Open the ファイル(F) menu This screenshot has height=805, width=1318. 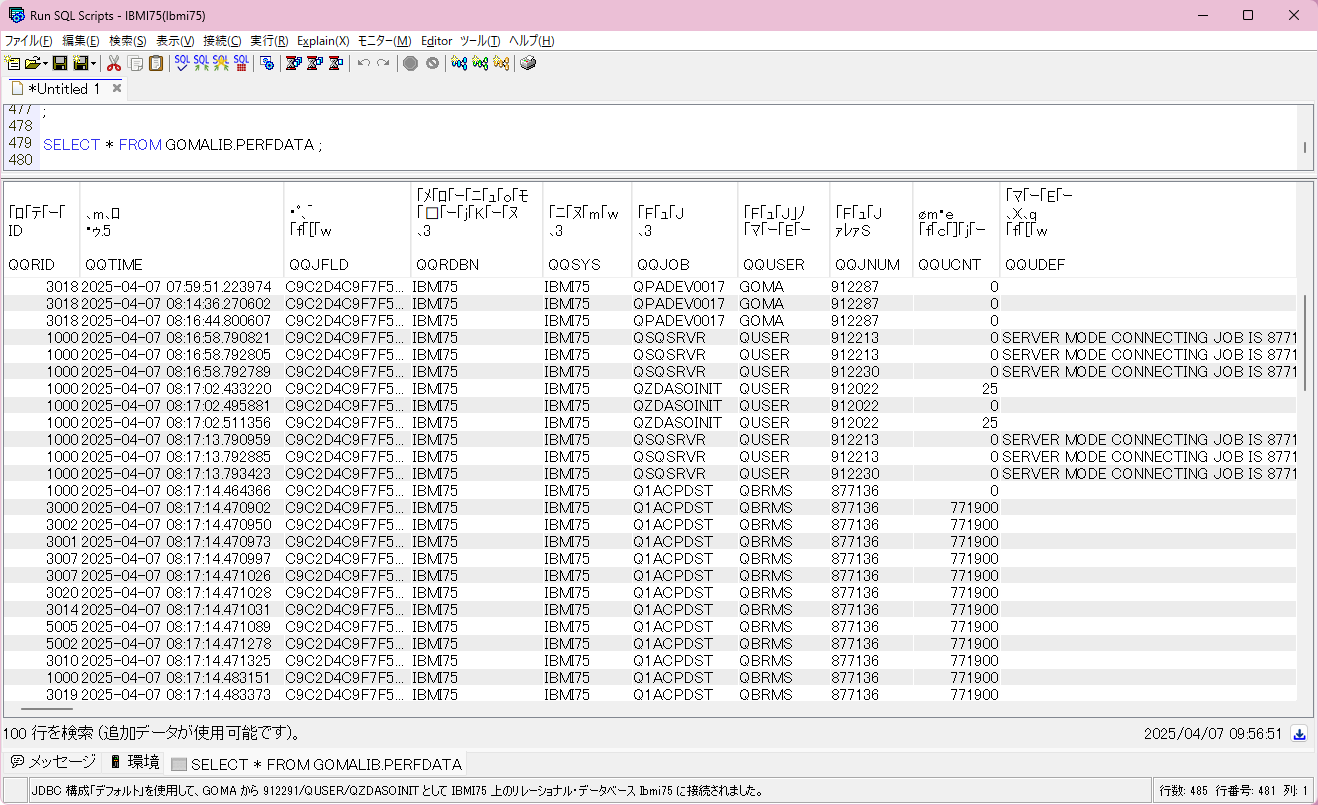point(28,41)
